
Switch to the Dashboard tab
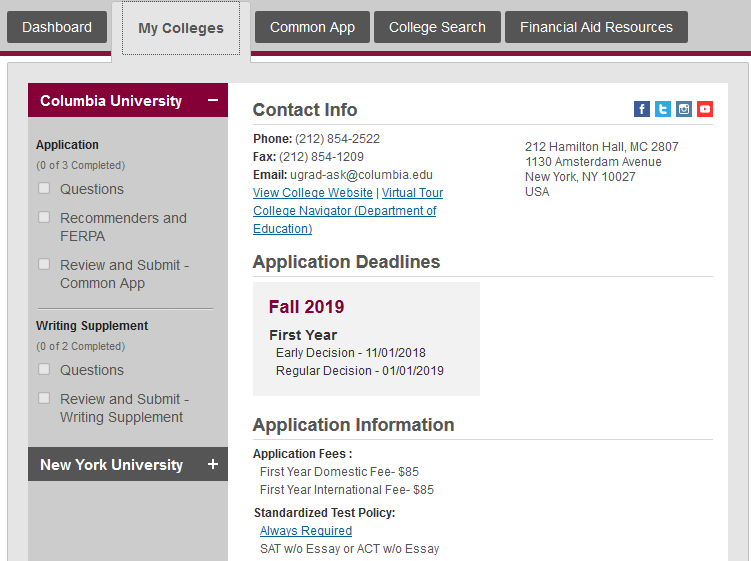(x=57, y=27)
